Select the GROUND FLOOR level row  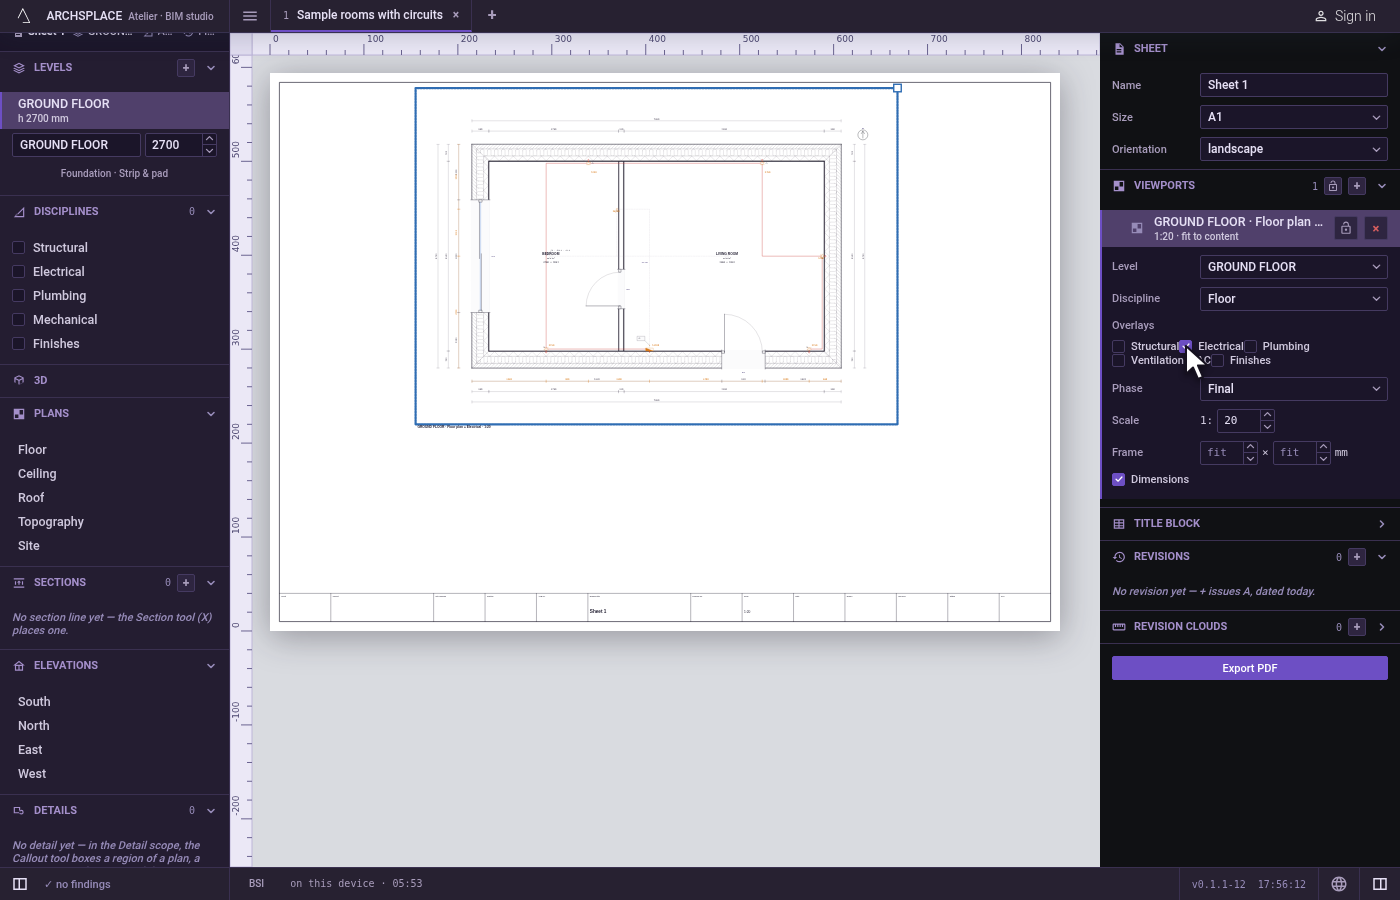tap(115, 110)
